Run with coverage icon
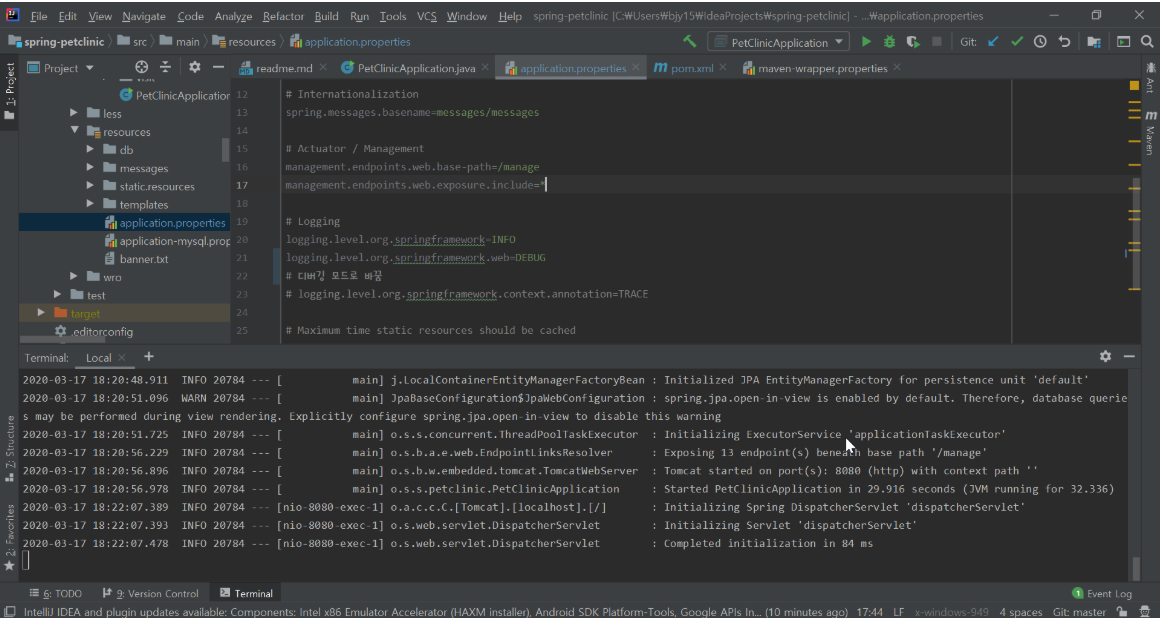This screenshot has width=1162, height=618. coord(913,42)
